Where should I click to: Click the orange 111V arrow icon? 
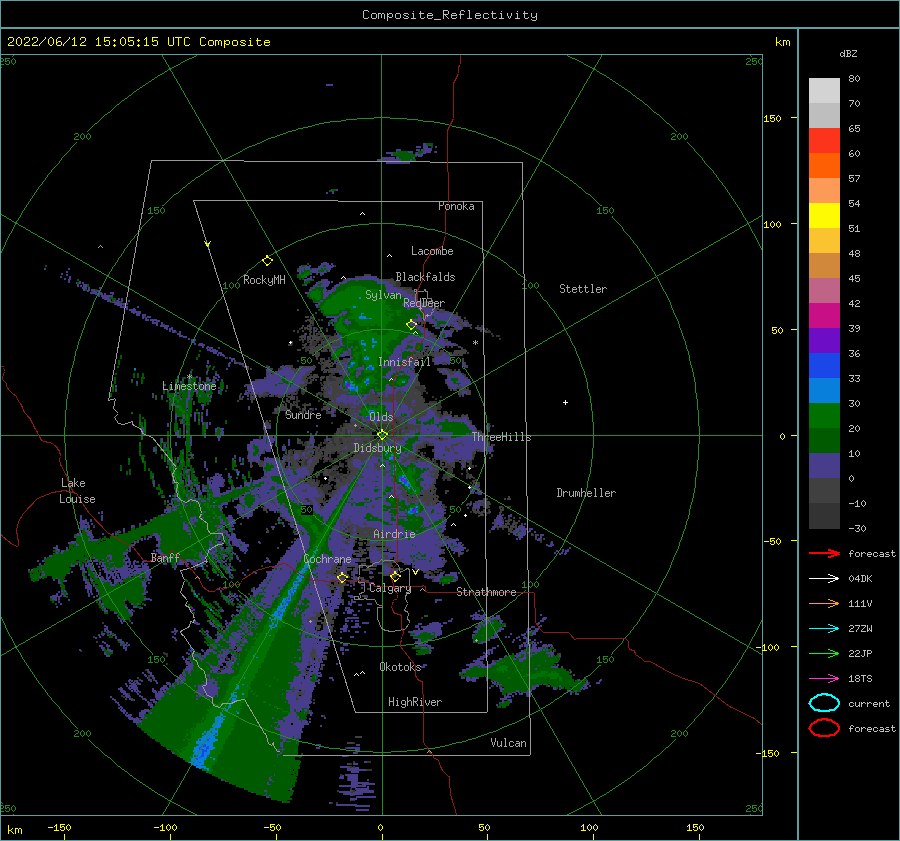coord(824,603)
